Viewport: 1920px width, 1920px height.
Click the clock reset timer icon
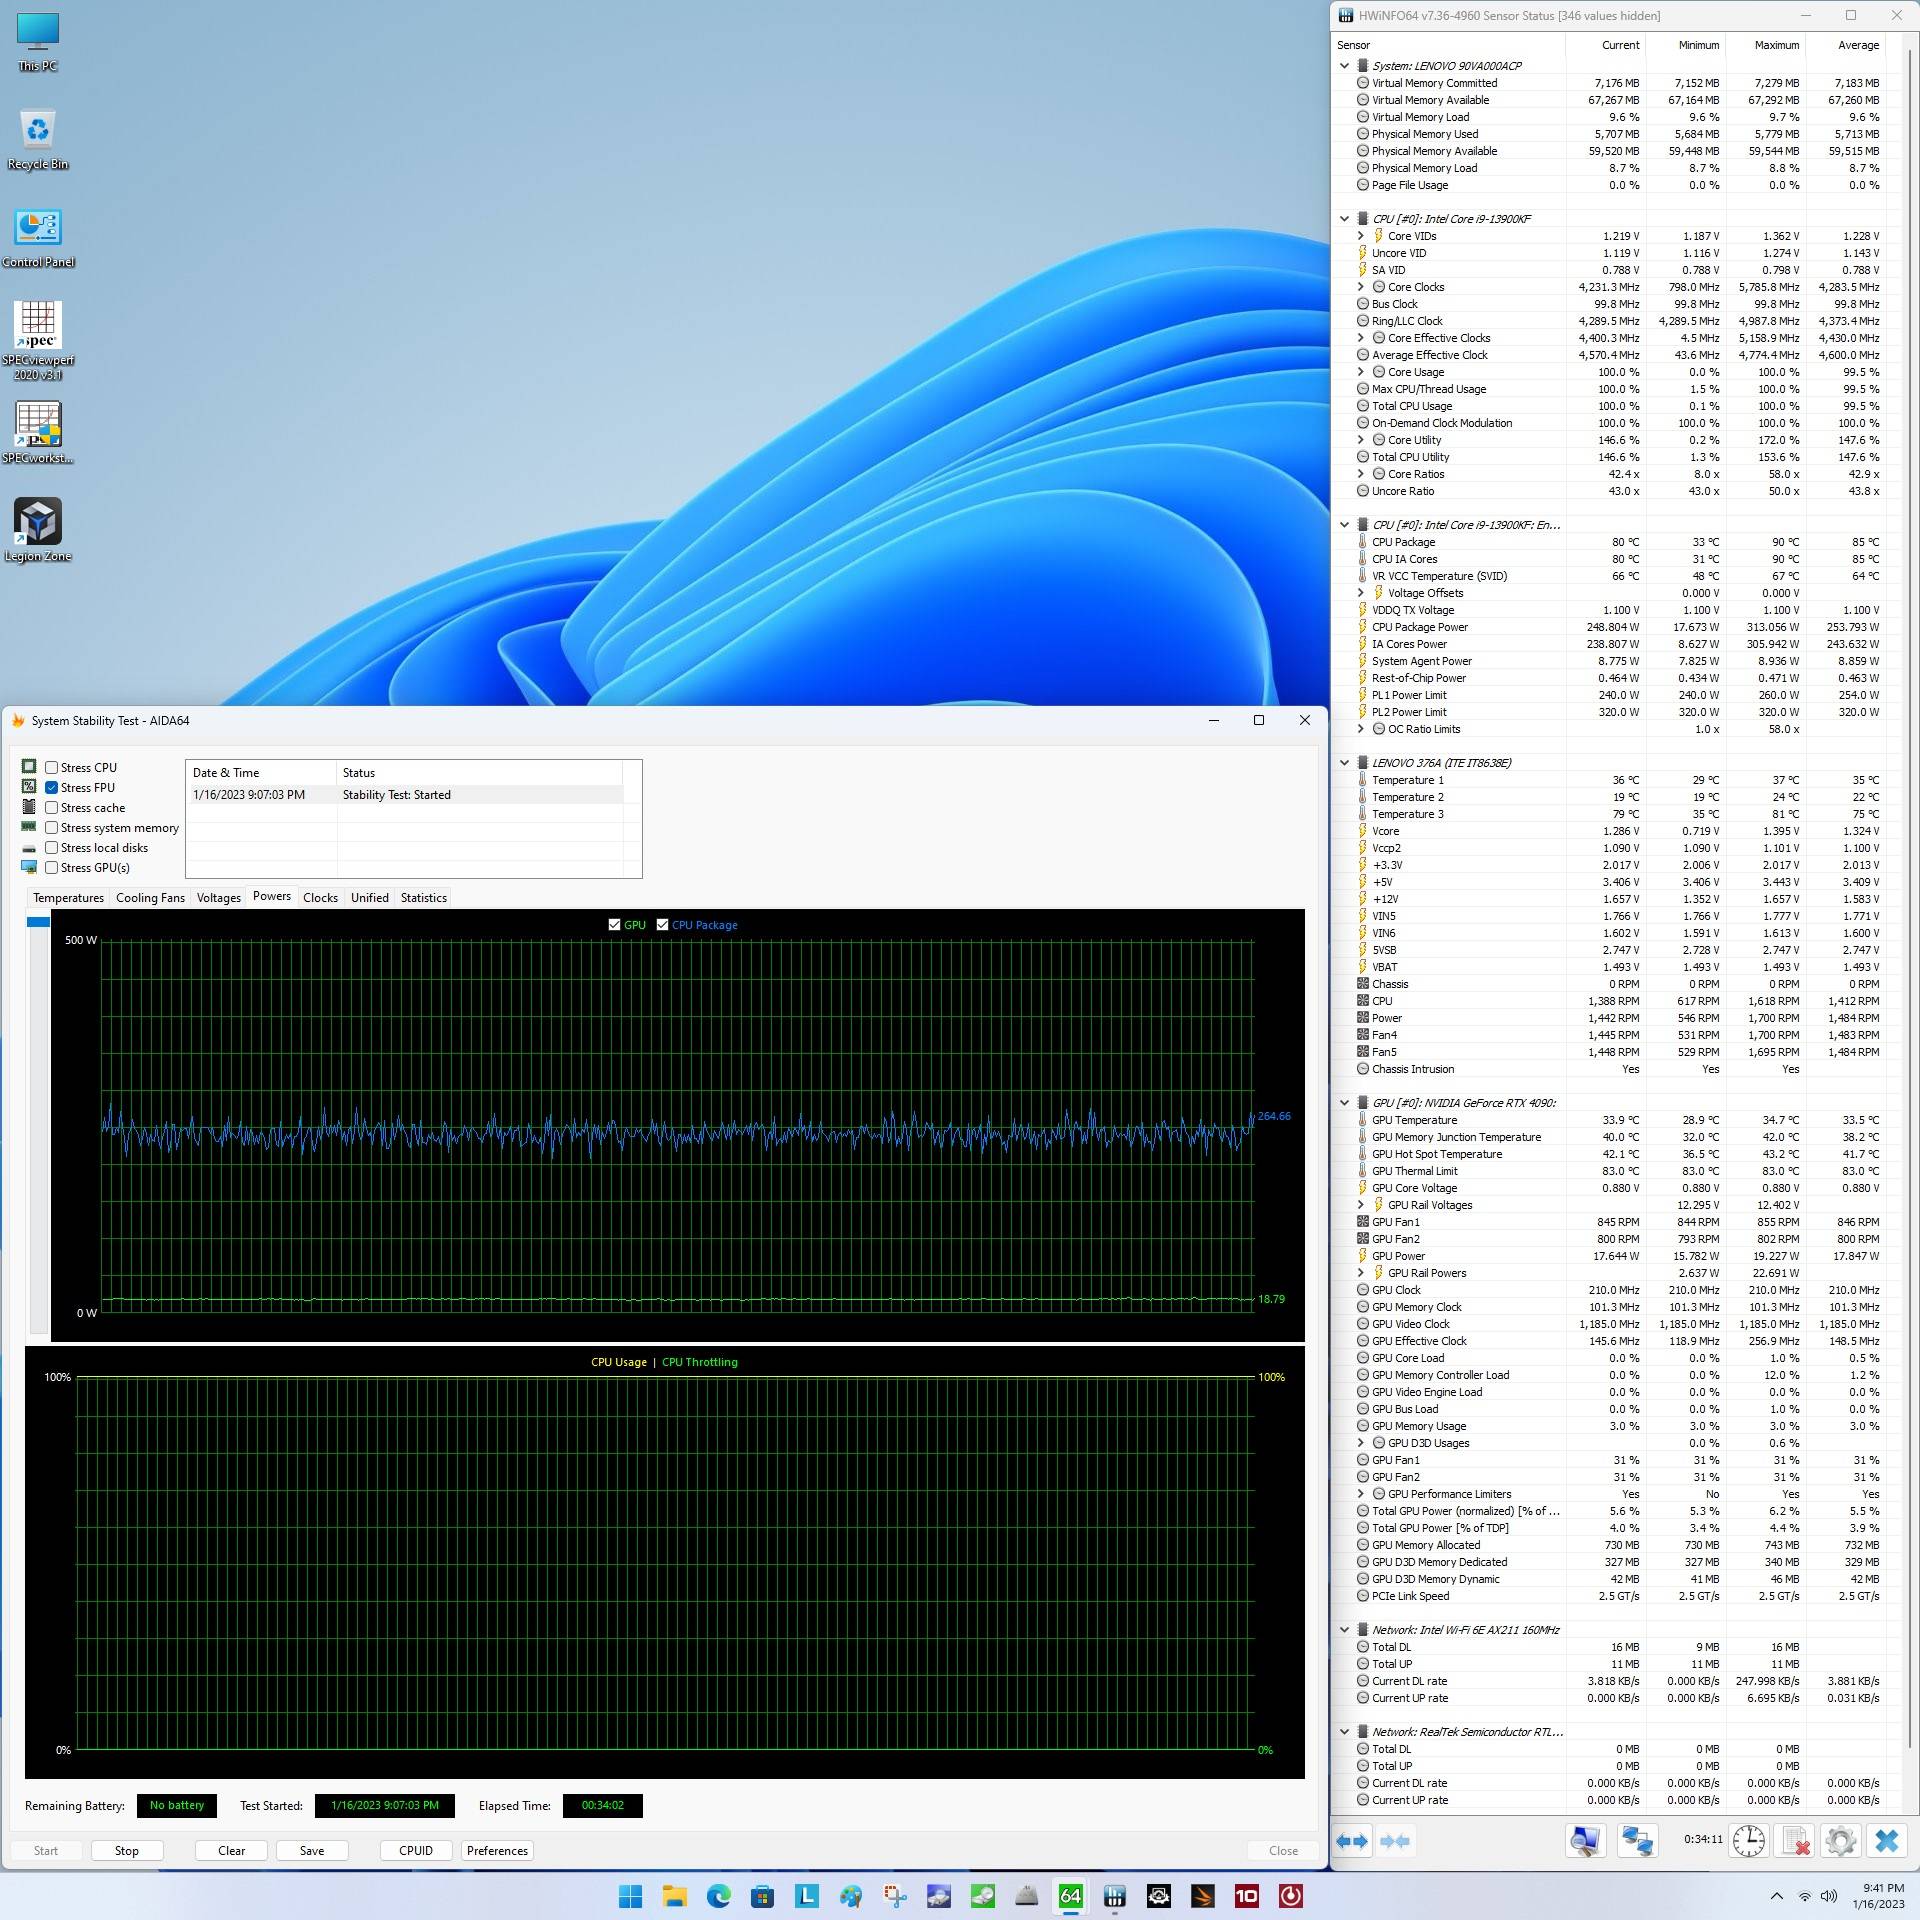(1748, 1841)
